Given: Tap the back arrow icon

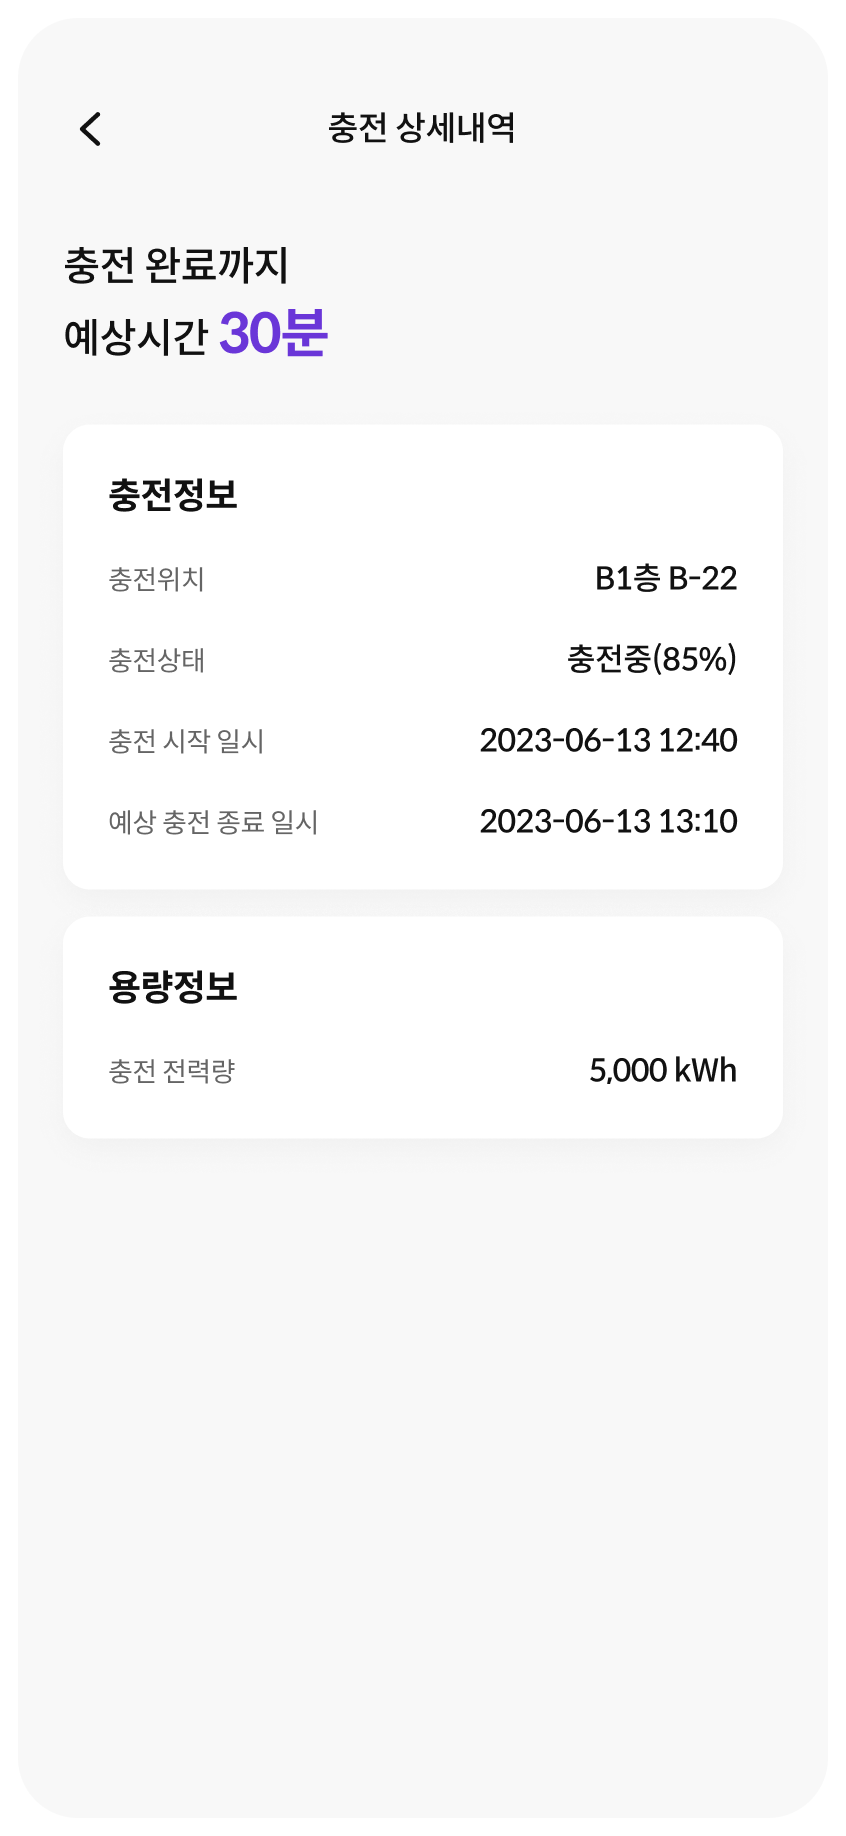Looking at the screenshot, I should click(x=91, y=129).
